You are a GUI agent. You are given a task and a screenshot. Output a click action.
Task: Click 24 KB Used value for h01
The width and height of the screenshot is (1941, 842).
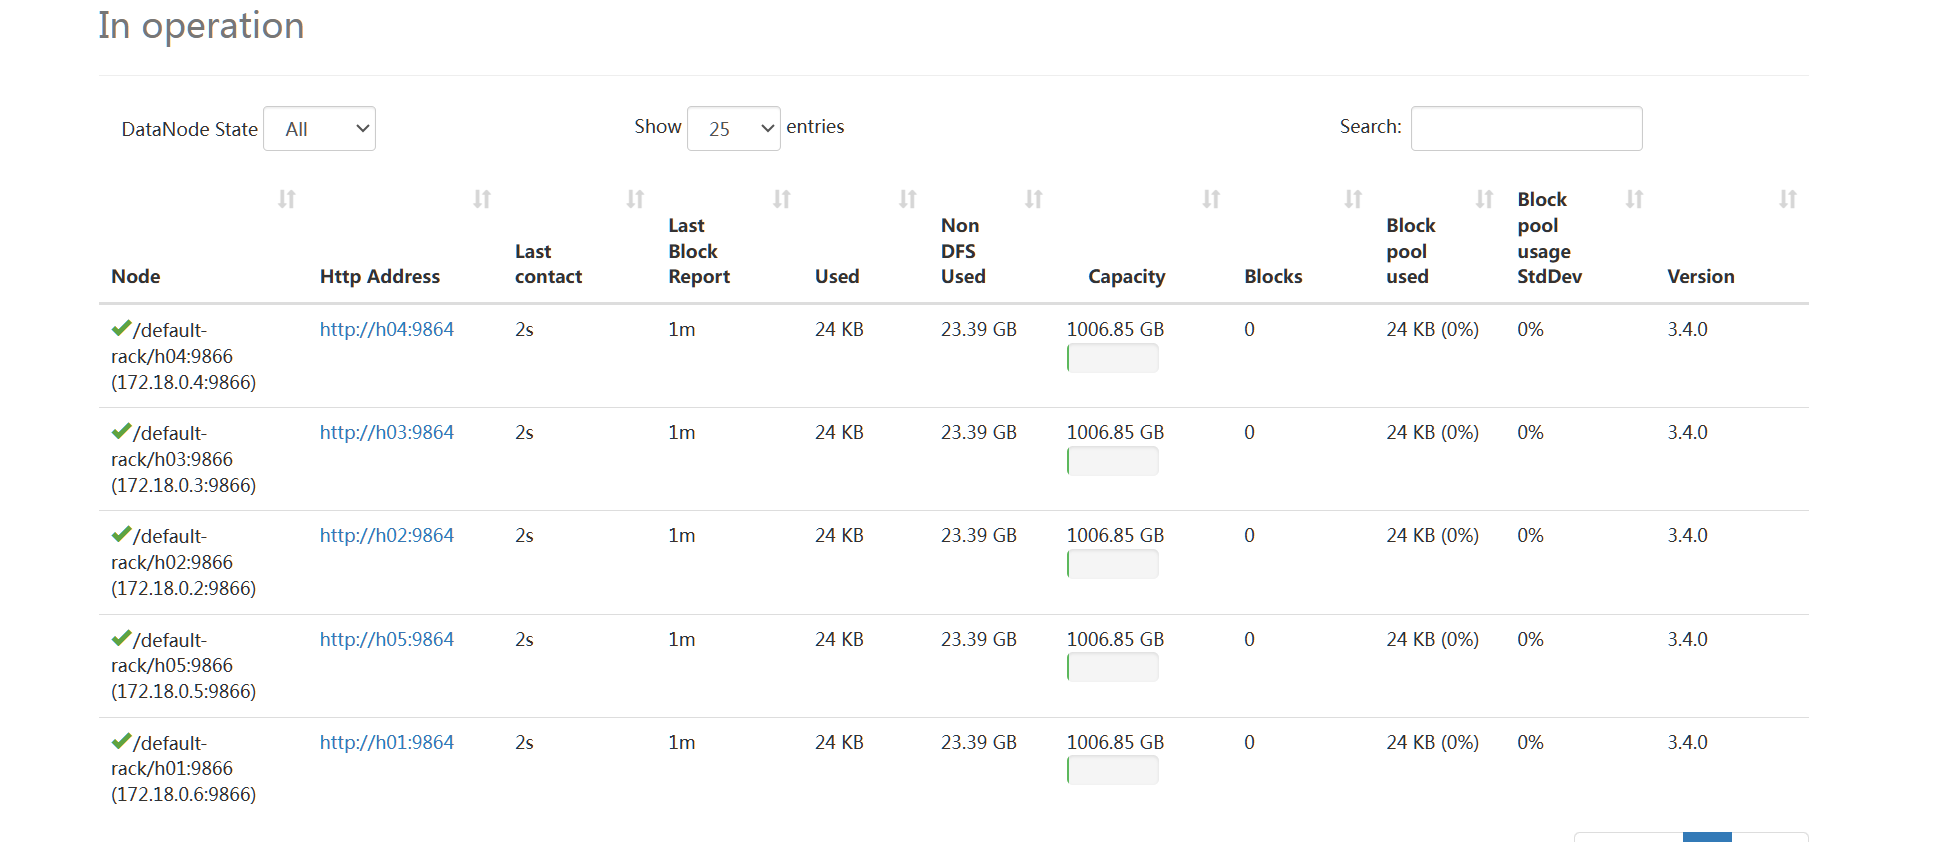(839, 742)
